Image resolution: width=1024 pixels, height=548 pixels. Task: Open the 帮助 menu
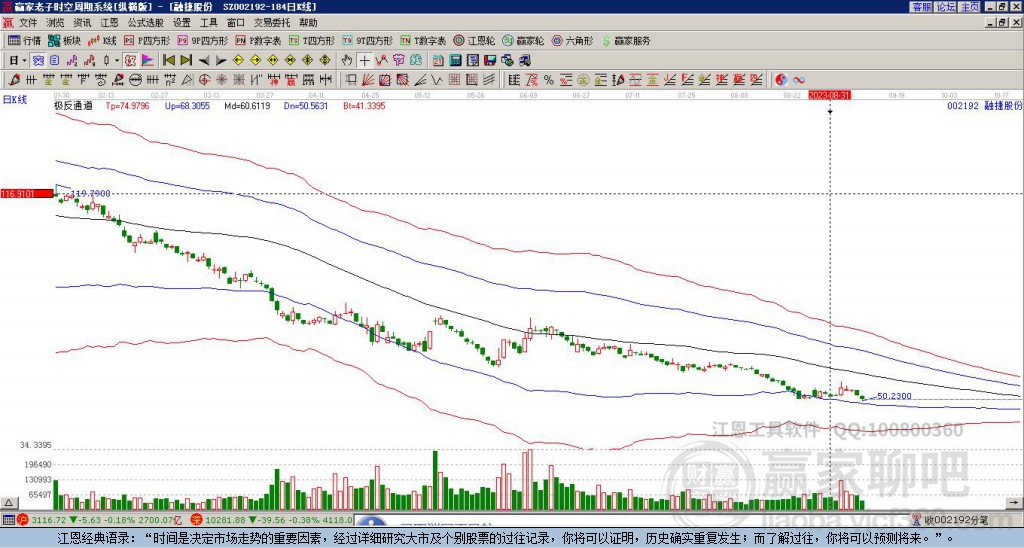pos(308,23)
